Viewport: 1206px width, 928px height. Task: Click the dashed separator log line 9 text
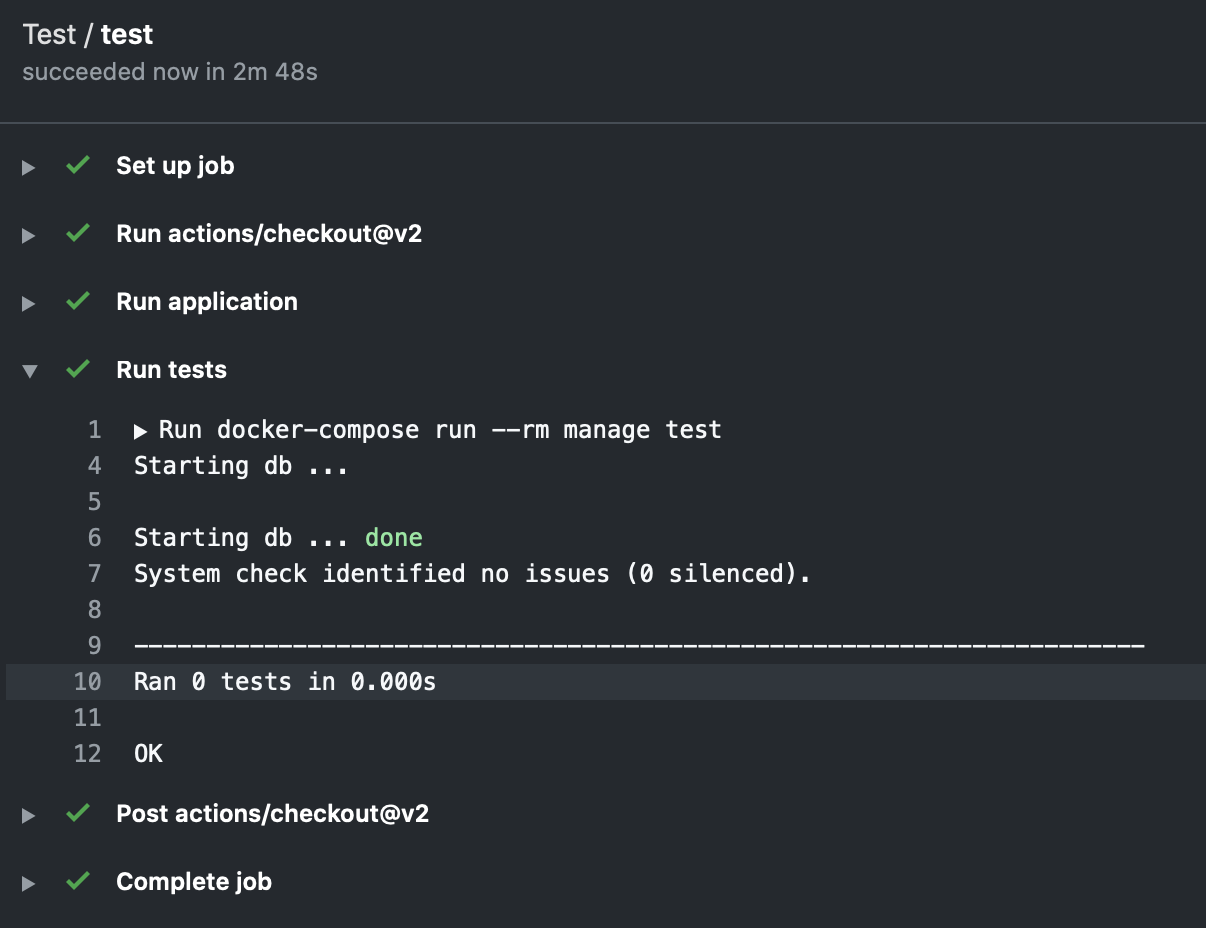(639, 646)
